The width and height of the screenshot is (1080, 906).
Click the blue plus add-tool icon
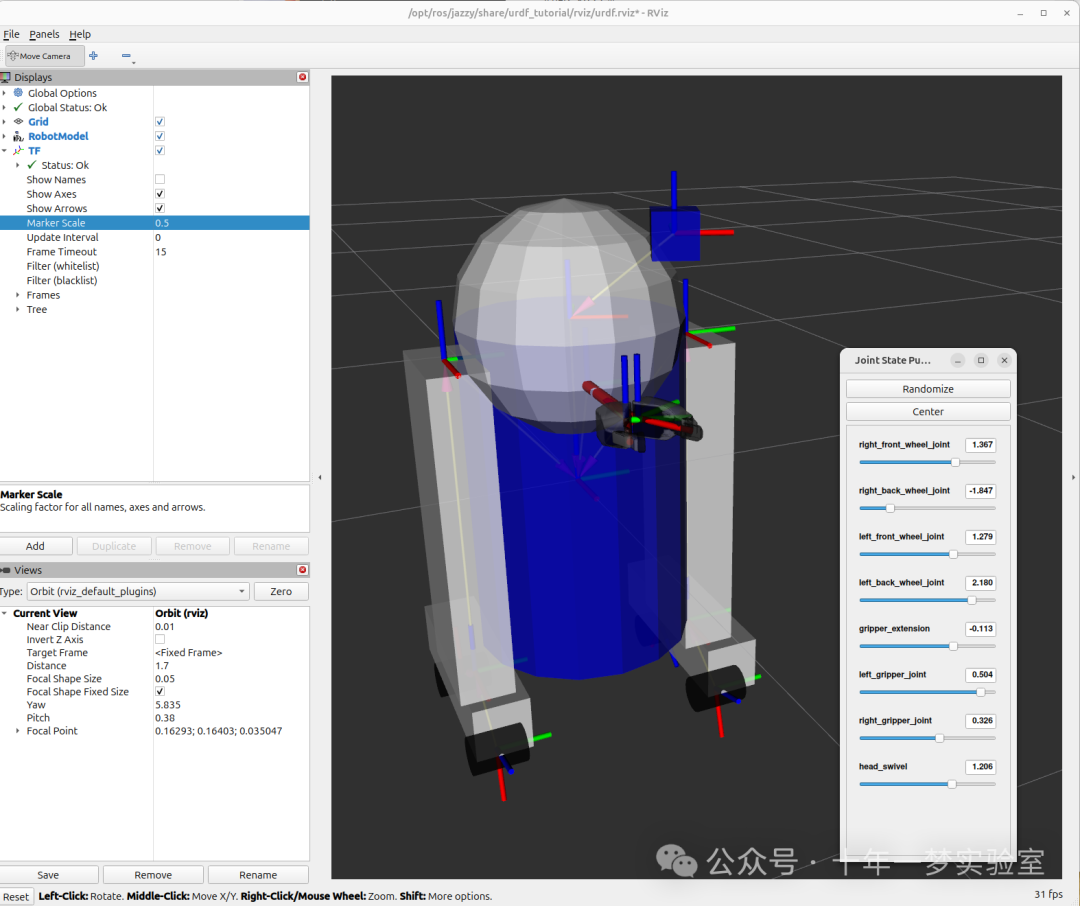[x=94, y=56]
